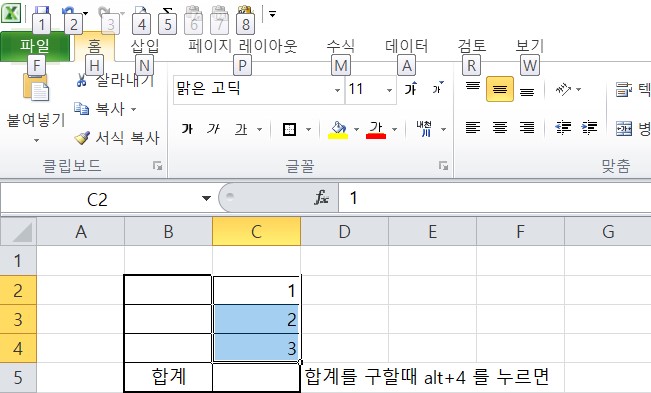Click the Decrease Font Size icon
Screen dimensions: 651x393
pos(437,88)
